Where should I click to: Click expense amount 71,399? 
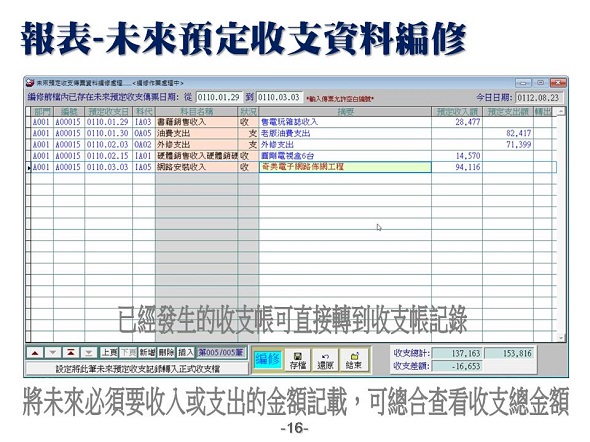point(508,145)
